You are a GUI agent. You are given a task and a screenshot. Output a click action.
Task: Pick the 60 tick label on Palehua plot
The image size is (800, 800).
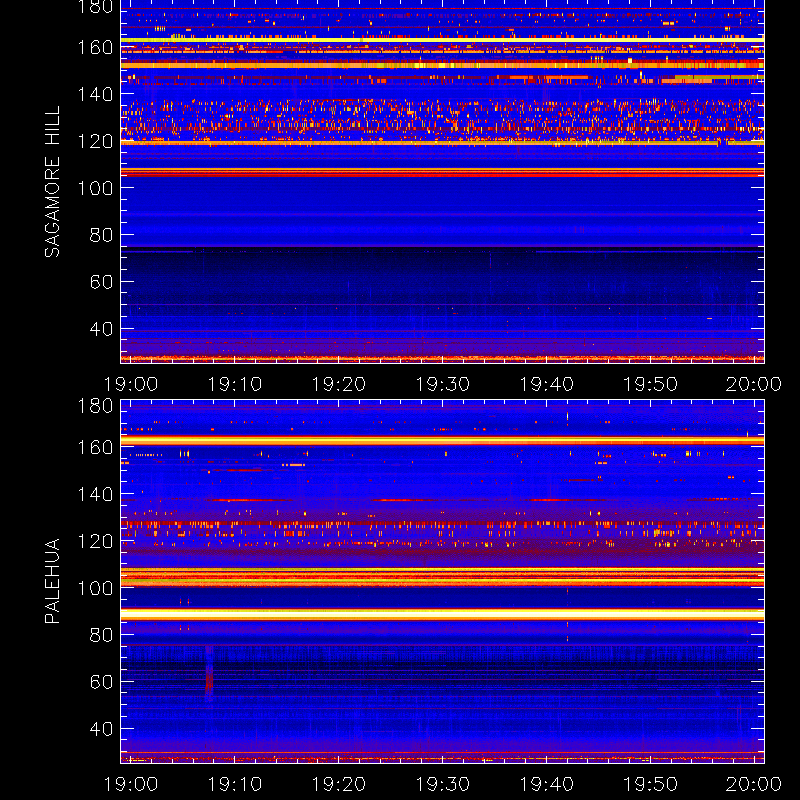coord(101,682)
